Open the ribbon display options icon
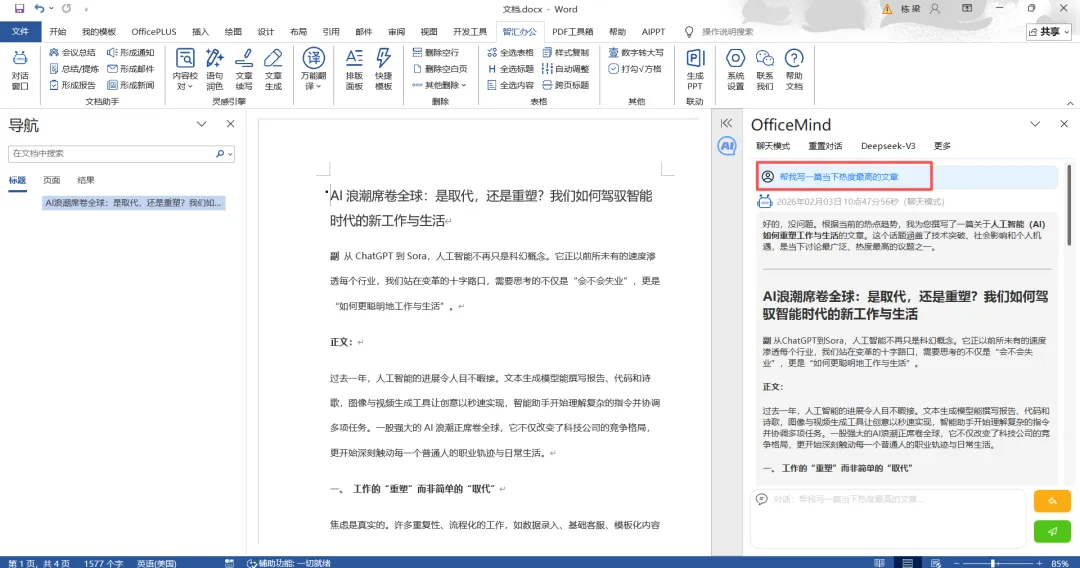The image size is (1080, 568). (x=967, y=9)
